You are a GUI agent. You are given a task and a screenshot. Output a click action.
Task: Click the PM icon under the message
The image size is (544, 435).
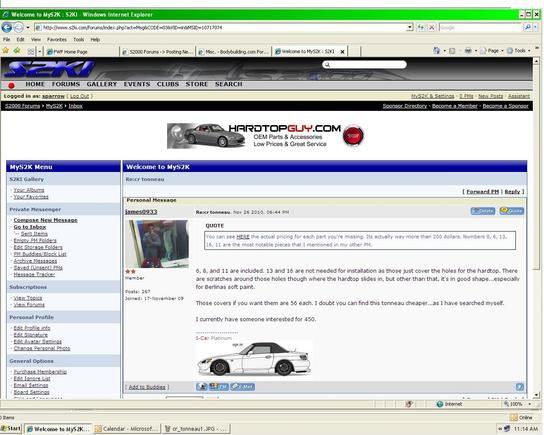click(x=219, y=387)
